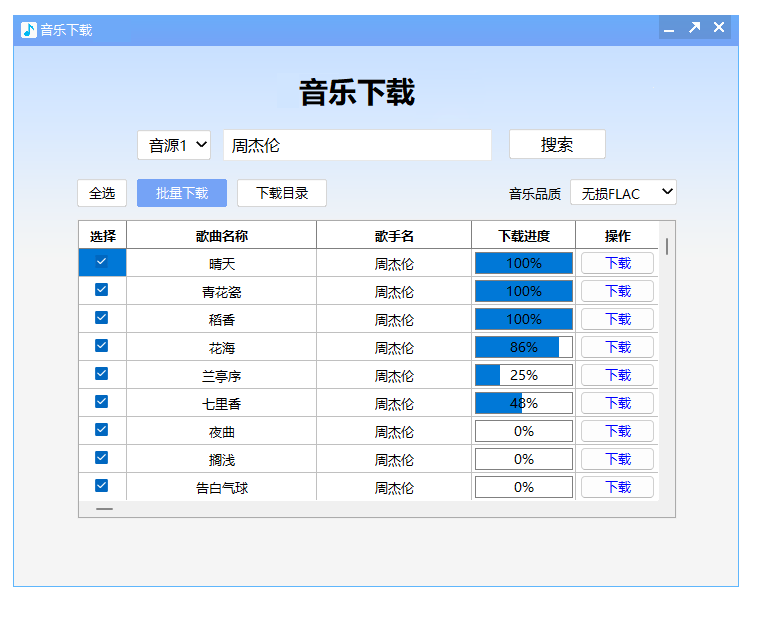776x630 pixels.
Task: Download the song 青花瓷
Action: point(617,291)
